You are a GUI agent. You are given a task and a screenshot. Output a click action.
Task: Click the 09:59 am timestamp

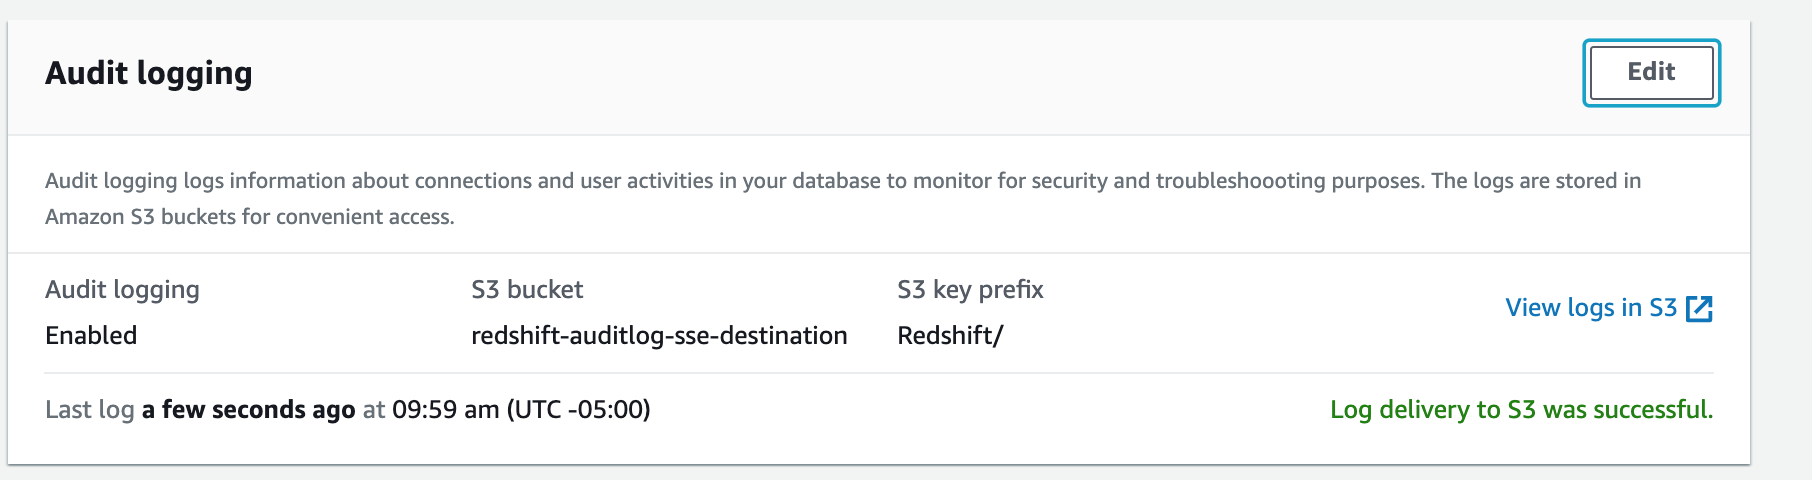tap(445, 410)
